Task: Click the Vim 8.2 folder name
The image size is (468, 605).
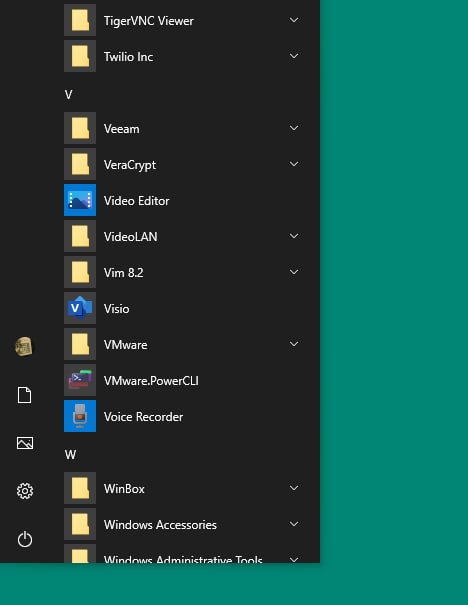Action: click(123, 273)
